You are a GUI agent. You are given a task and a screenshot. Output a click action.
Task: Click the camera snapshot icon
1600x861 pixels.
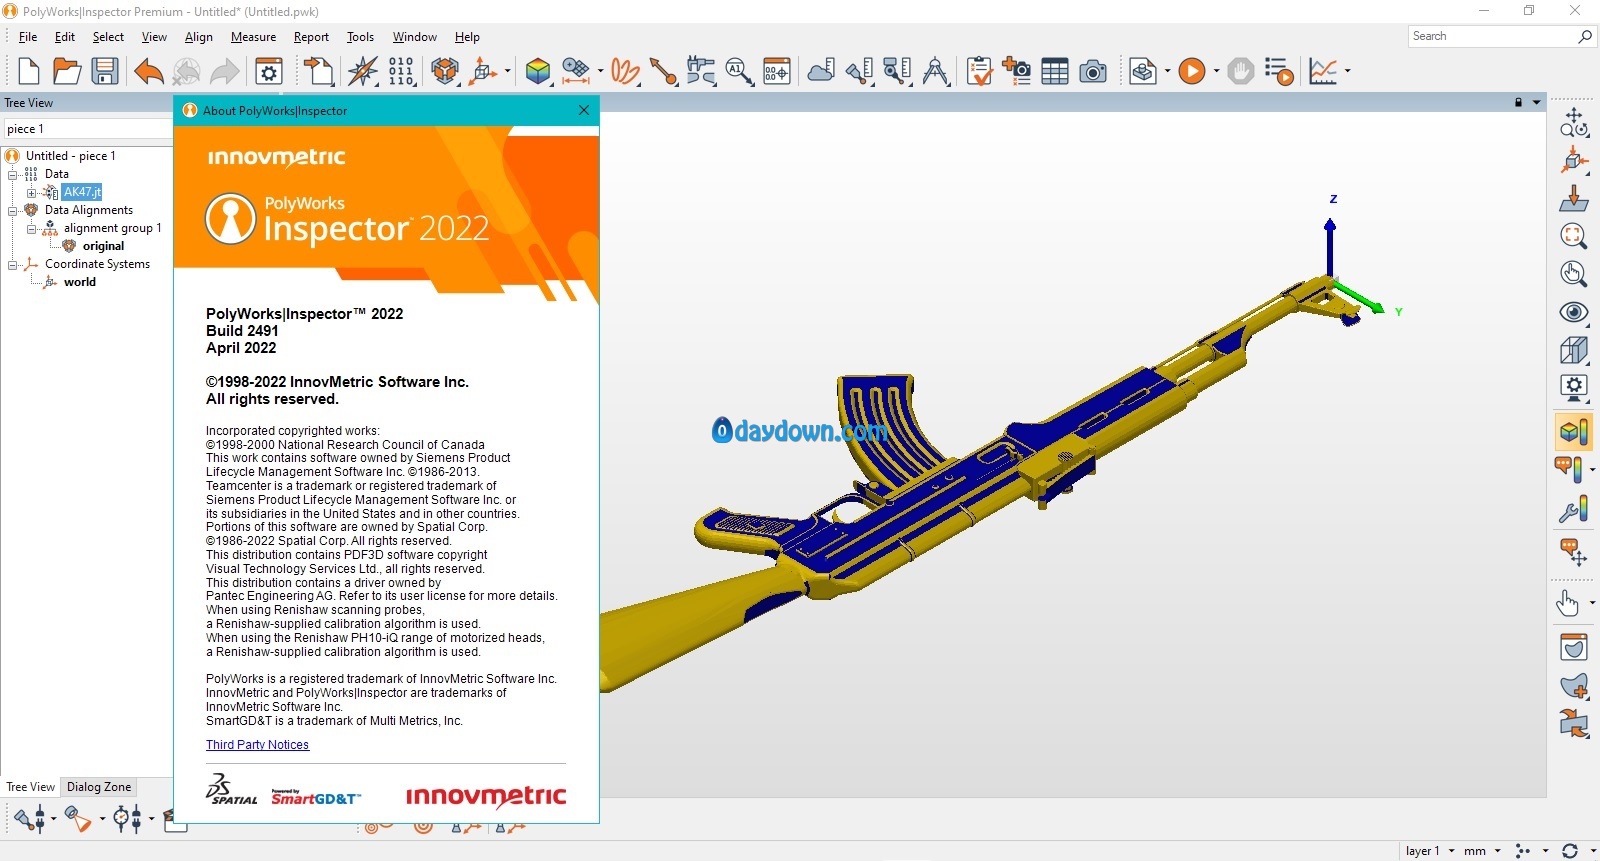(1093, 71)
